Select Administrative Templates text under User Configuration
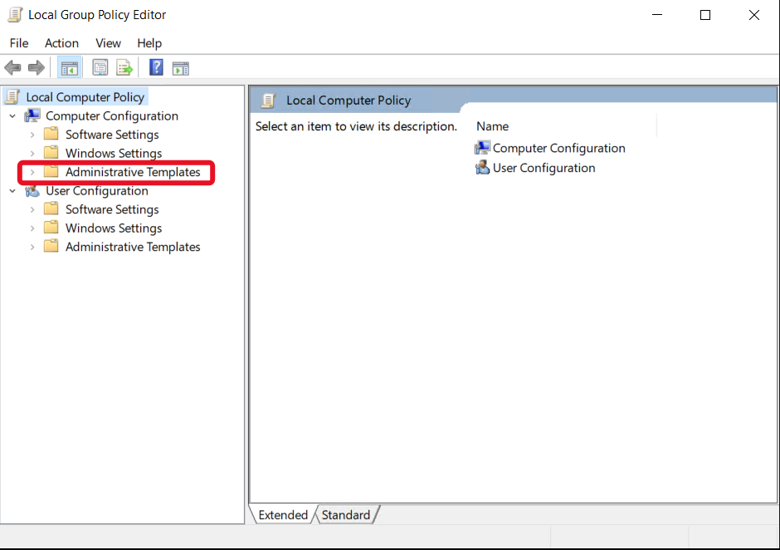This screenshot has height=550, width=780. coord(133,247)
